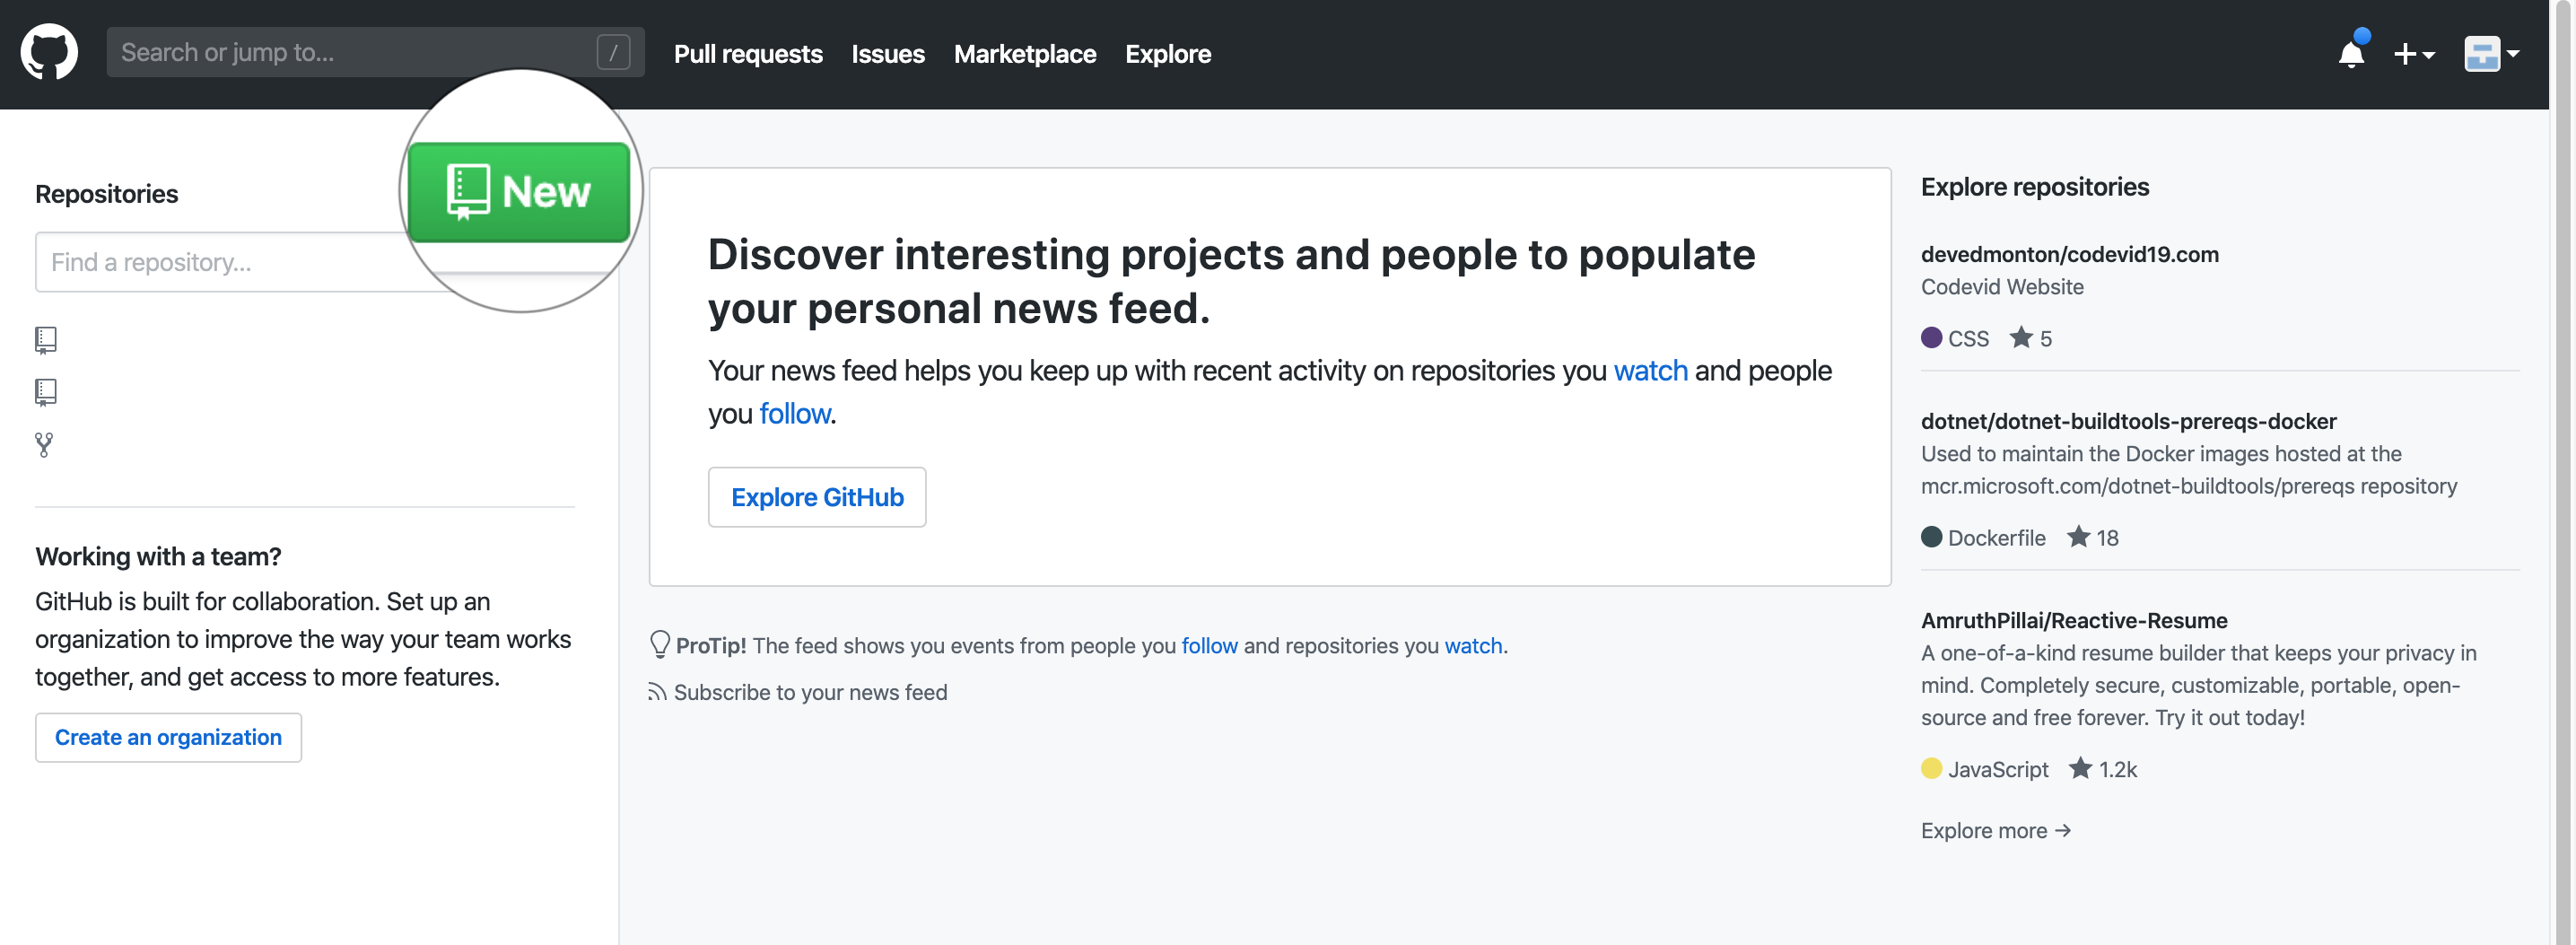Open the user avatar profile menu
Viewport: 2576px width, 945px height.
[x=2491, y=54]
